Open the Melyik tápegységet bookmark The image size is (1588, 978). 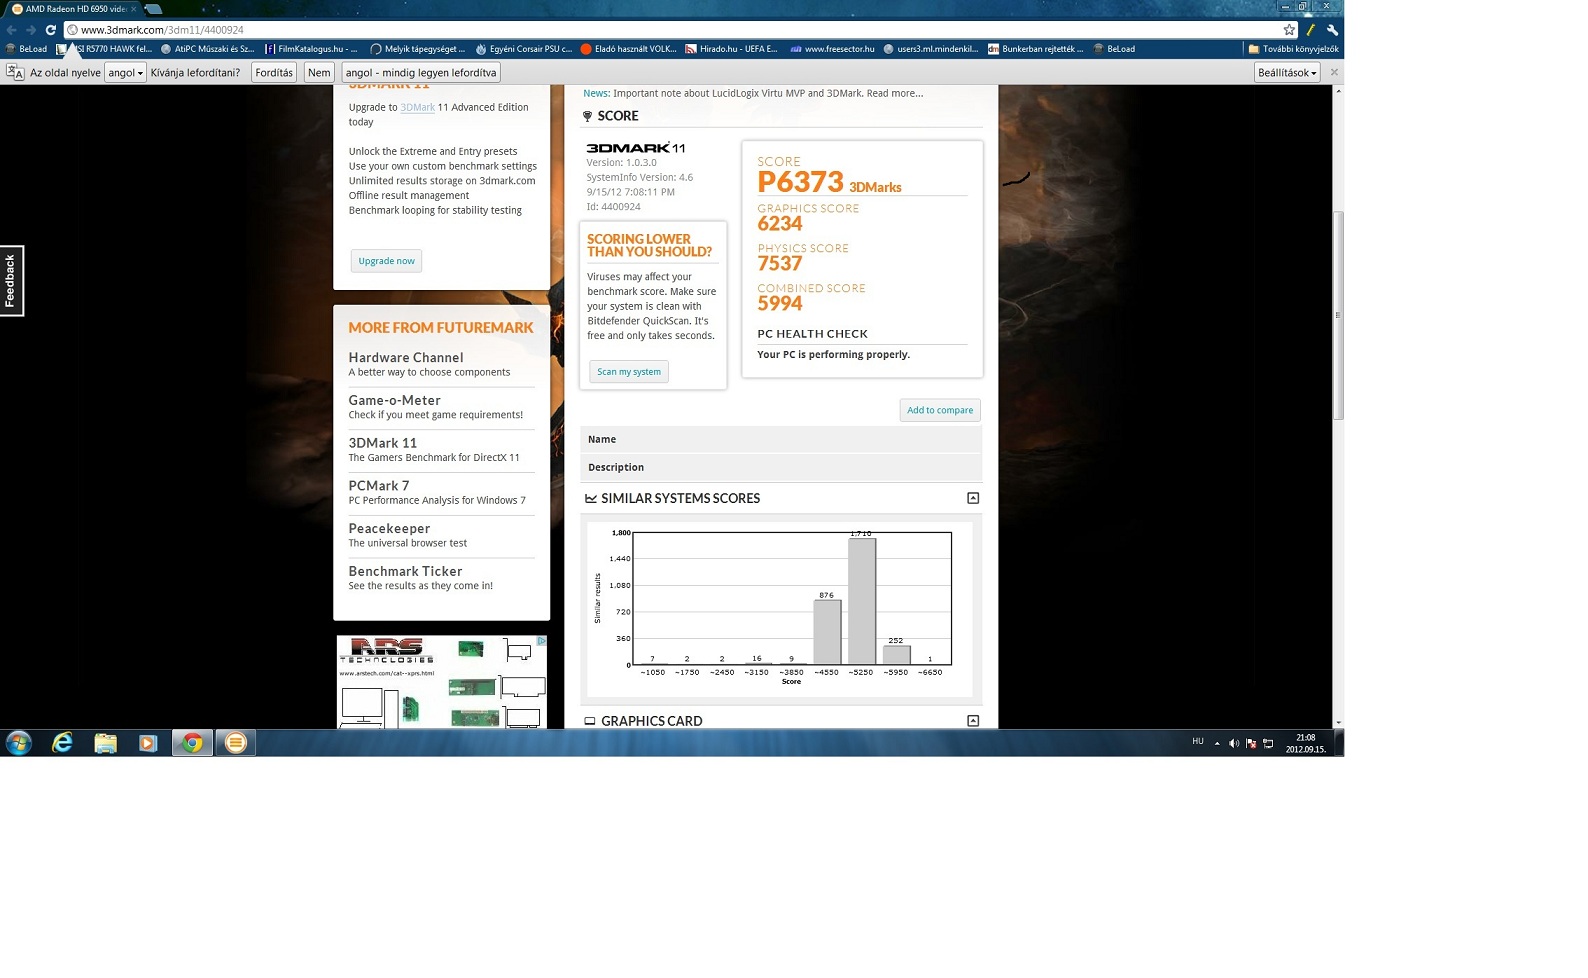coord(417,49)
